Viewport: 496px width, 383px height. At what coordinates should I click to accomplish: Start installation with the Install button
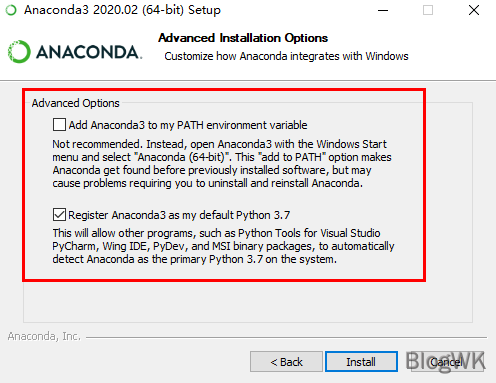point(361,362)
